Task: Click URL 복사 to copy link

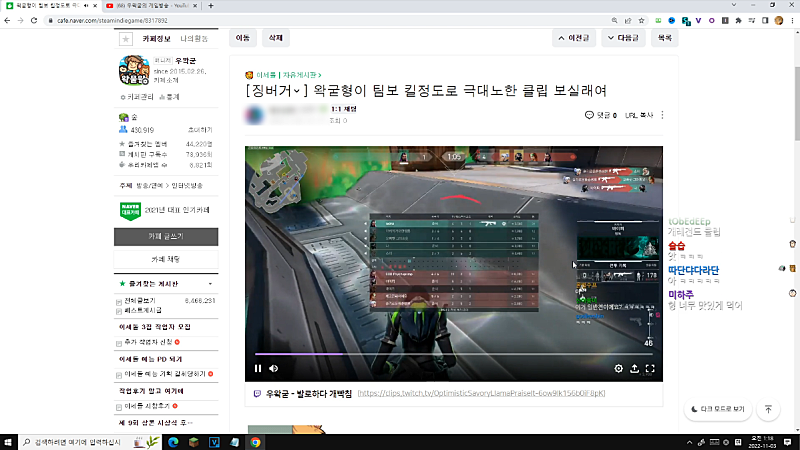Action: [639, 115]
